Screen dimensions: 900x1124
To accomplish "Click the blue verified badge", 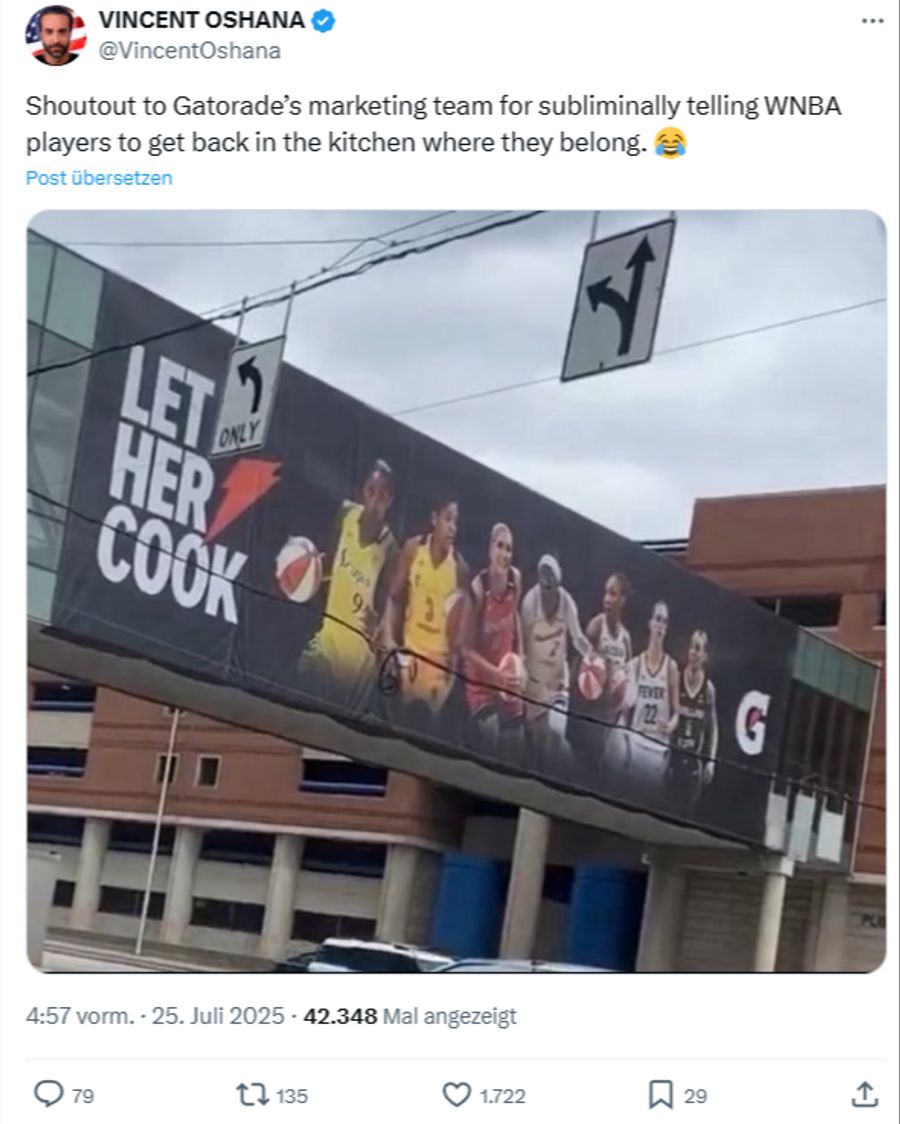I will coord(323,21).
